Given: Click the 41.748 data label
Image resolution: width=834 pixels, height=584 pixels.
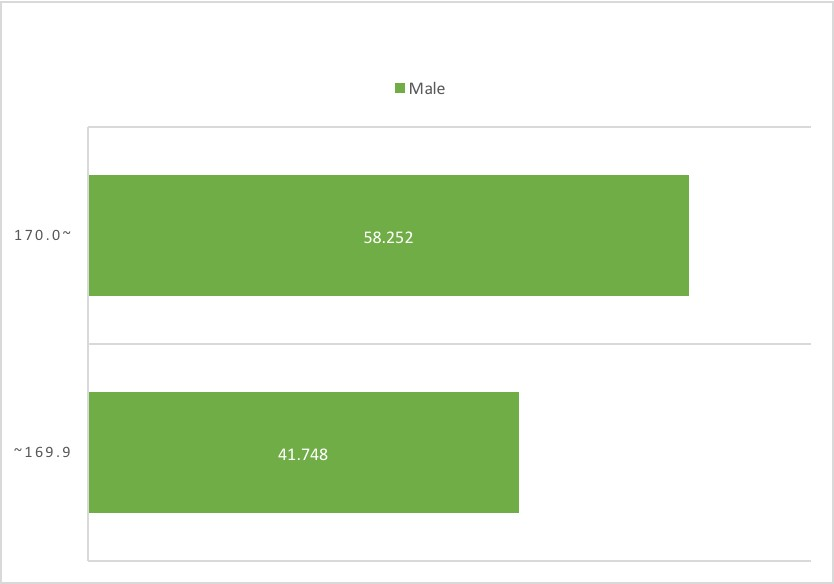Looking at the screenshot, I should (x=303, y=454).
